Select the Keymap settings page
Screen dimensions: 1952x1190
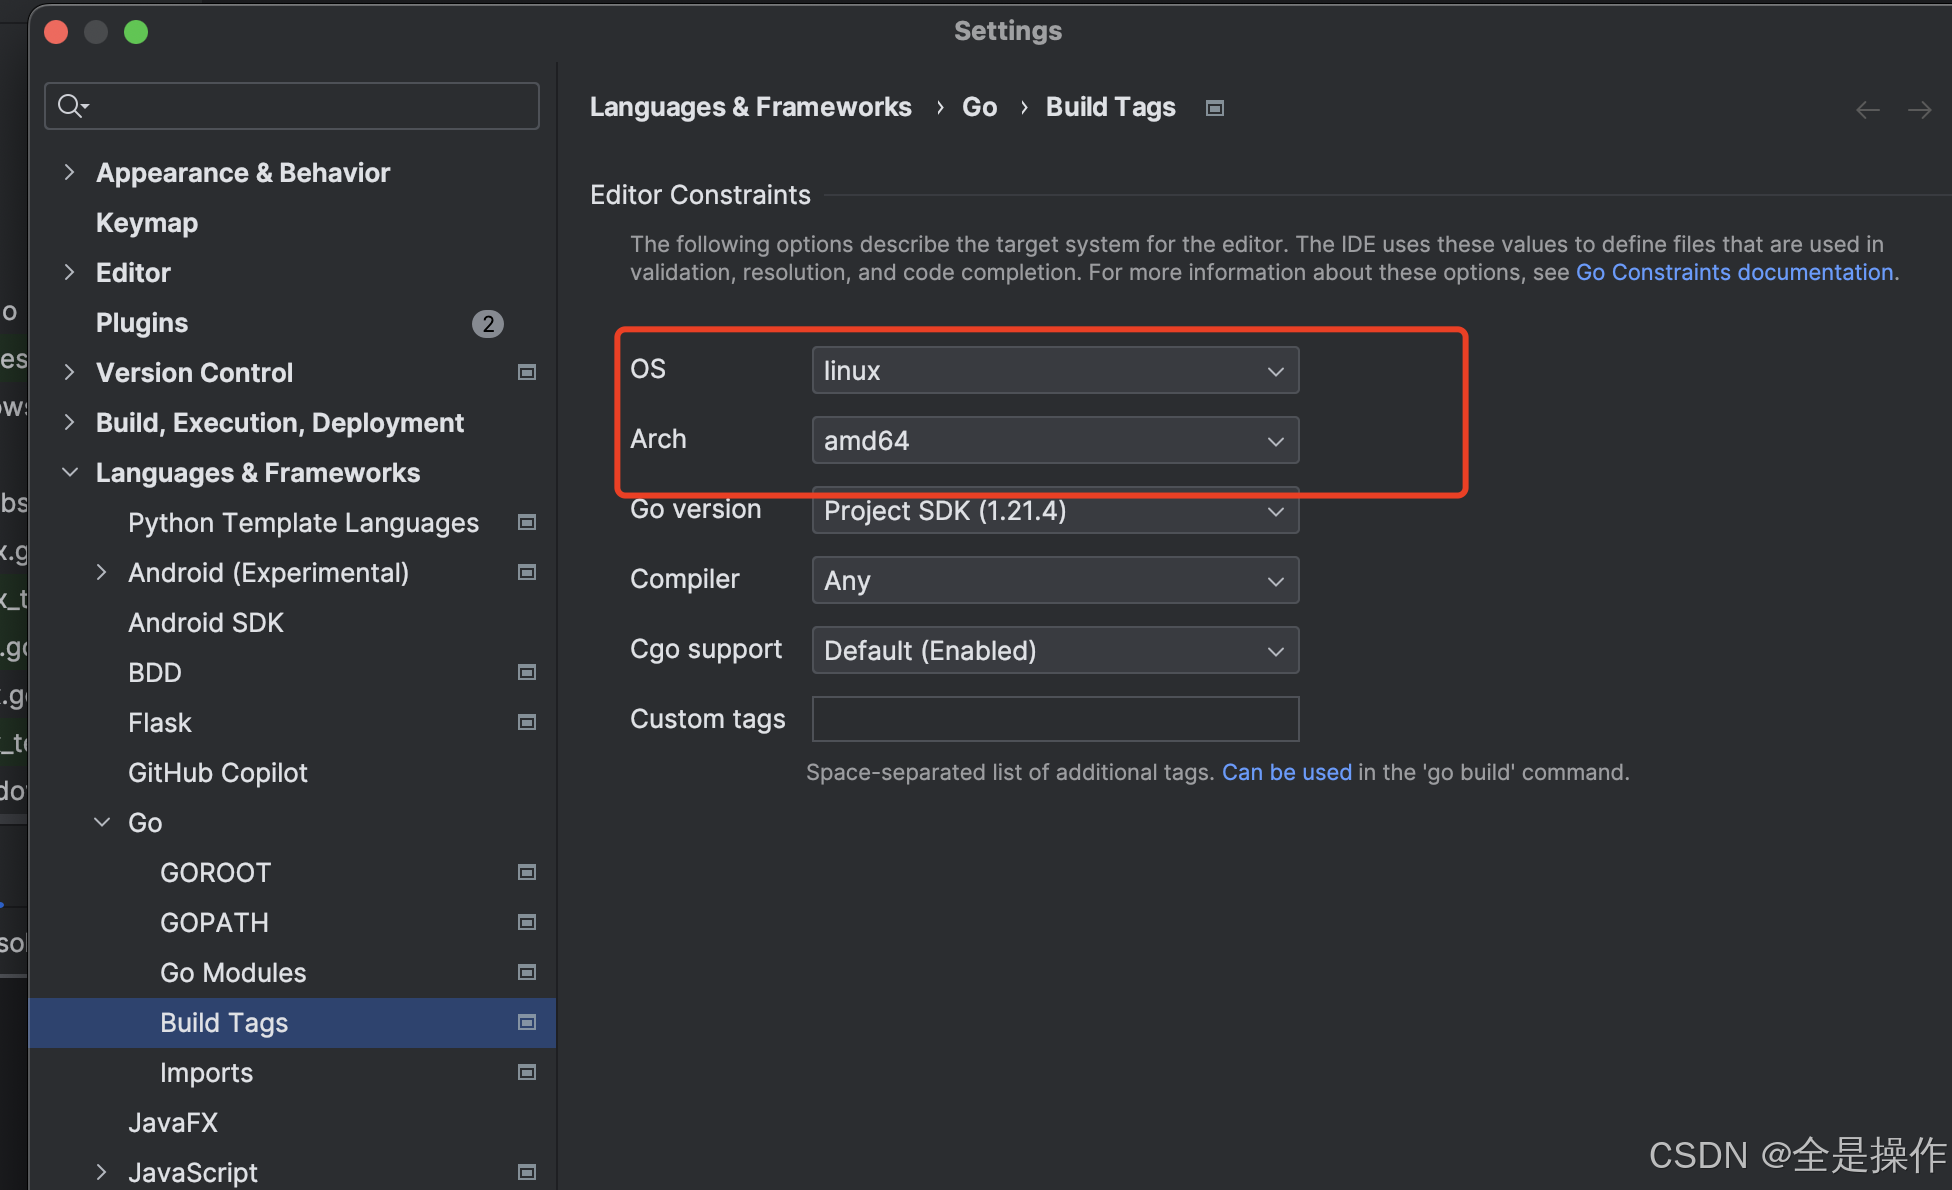tap(147, 223)
